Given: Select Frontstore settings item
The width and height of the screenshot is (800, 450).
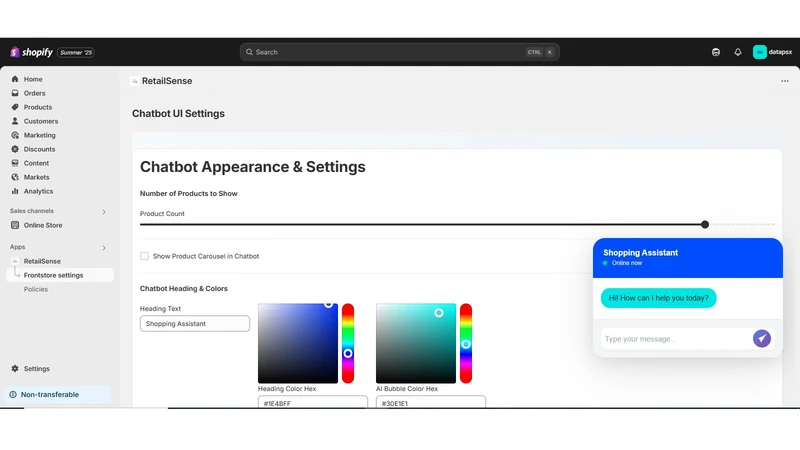Looking at the screenshot, I should [x=60, y=275].
